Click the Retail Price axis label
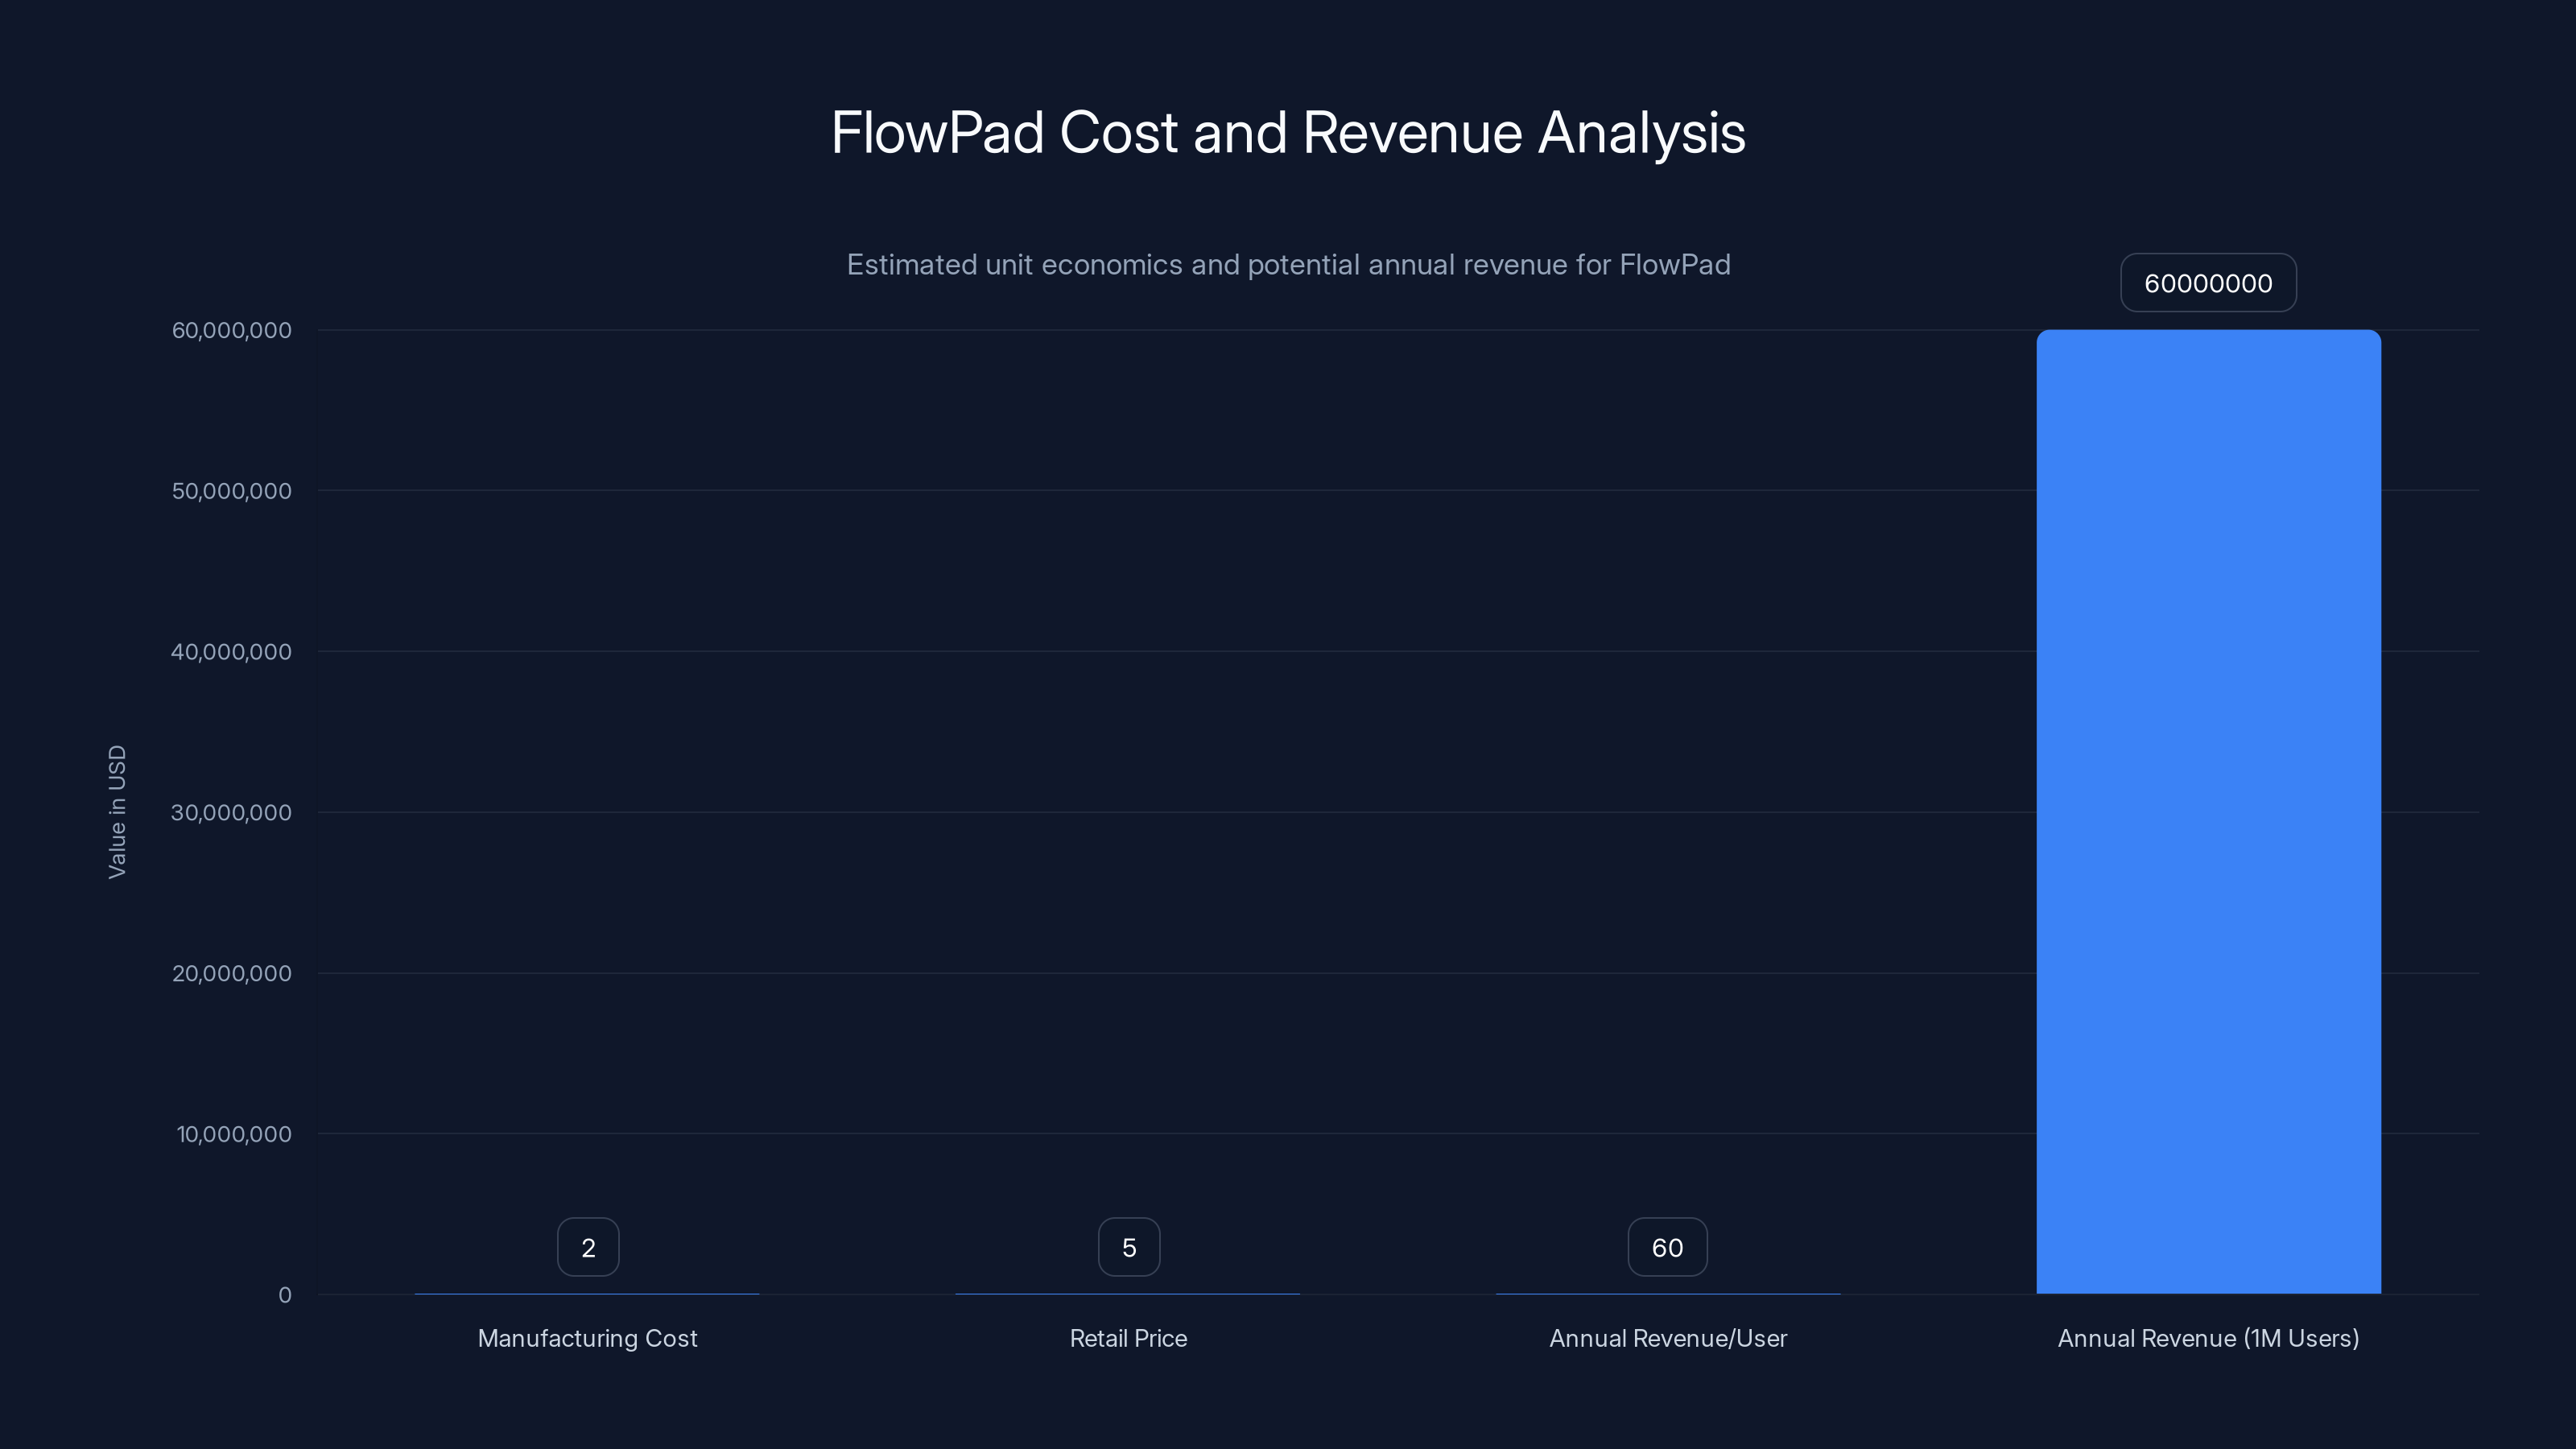2576x1449 pixels. click(x=1128, y=1338)
